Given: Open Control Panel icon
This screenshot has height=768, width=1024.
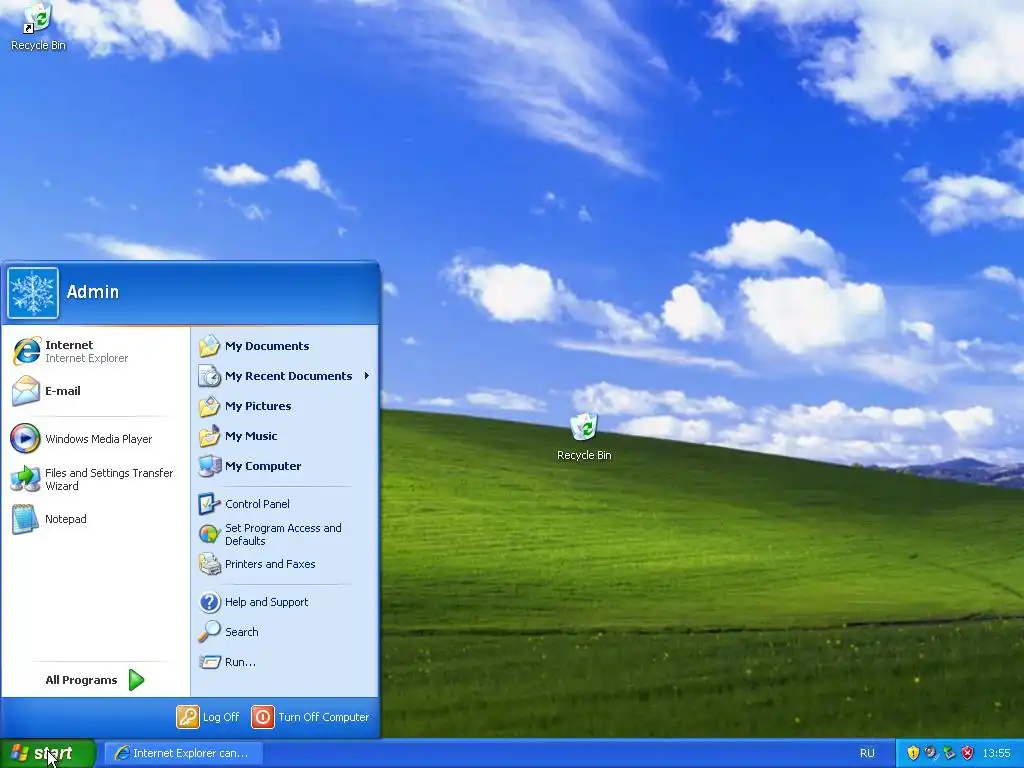Looking at the screenshot, I should click(209, 504).
